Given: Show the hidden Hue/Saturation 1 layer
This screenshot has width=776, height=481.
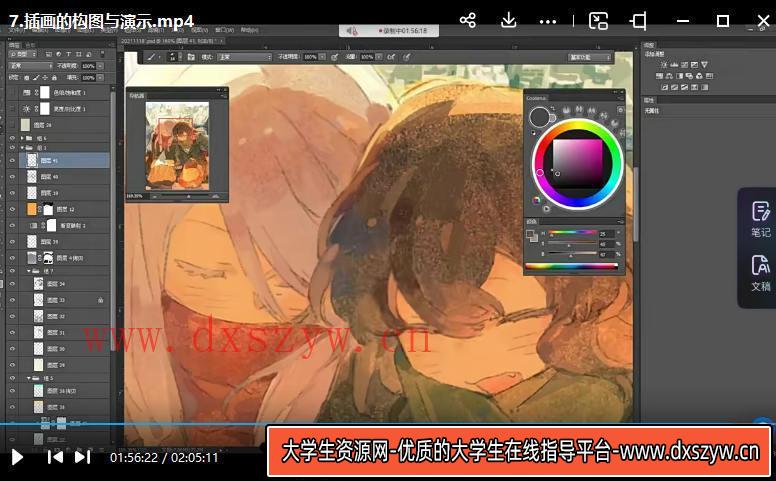Looking at the screenshot, I should coord(12,93).
